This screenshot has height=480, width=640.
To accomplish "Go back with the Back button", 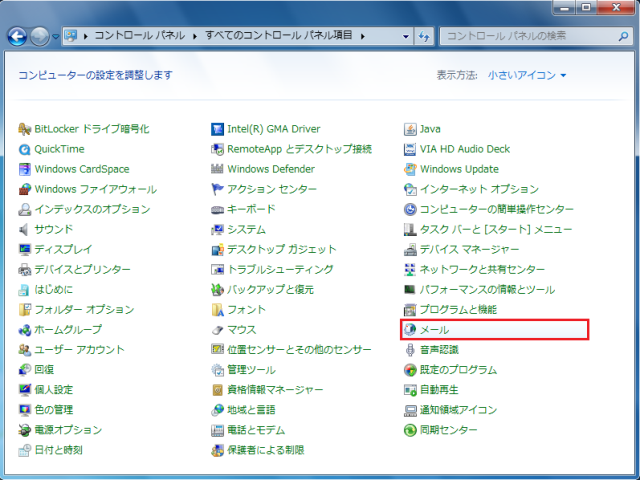I will tap(17, 36).
